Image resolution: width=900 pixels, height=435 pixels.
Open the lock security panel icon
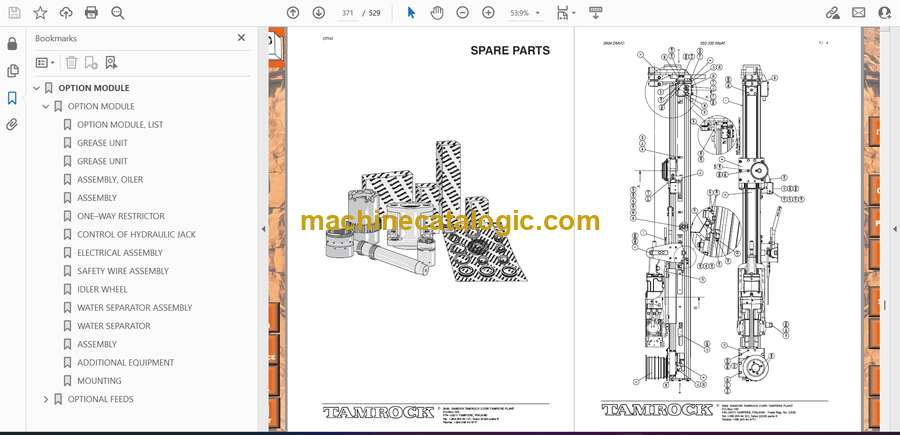pos(12,44)
